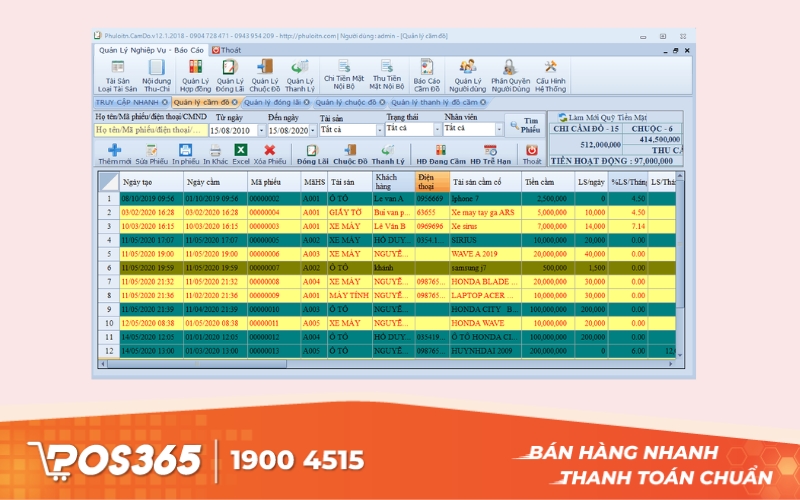Click grid select-all corner cell
Viewport: 800px width, 500px height.
point(109,182)
